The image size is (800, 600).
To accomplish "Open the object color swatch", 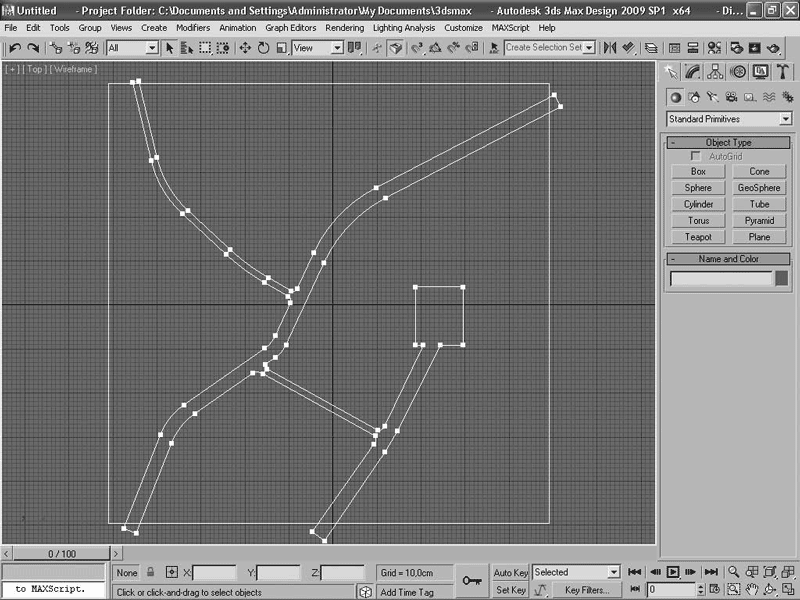I will point(781,278).
